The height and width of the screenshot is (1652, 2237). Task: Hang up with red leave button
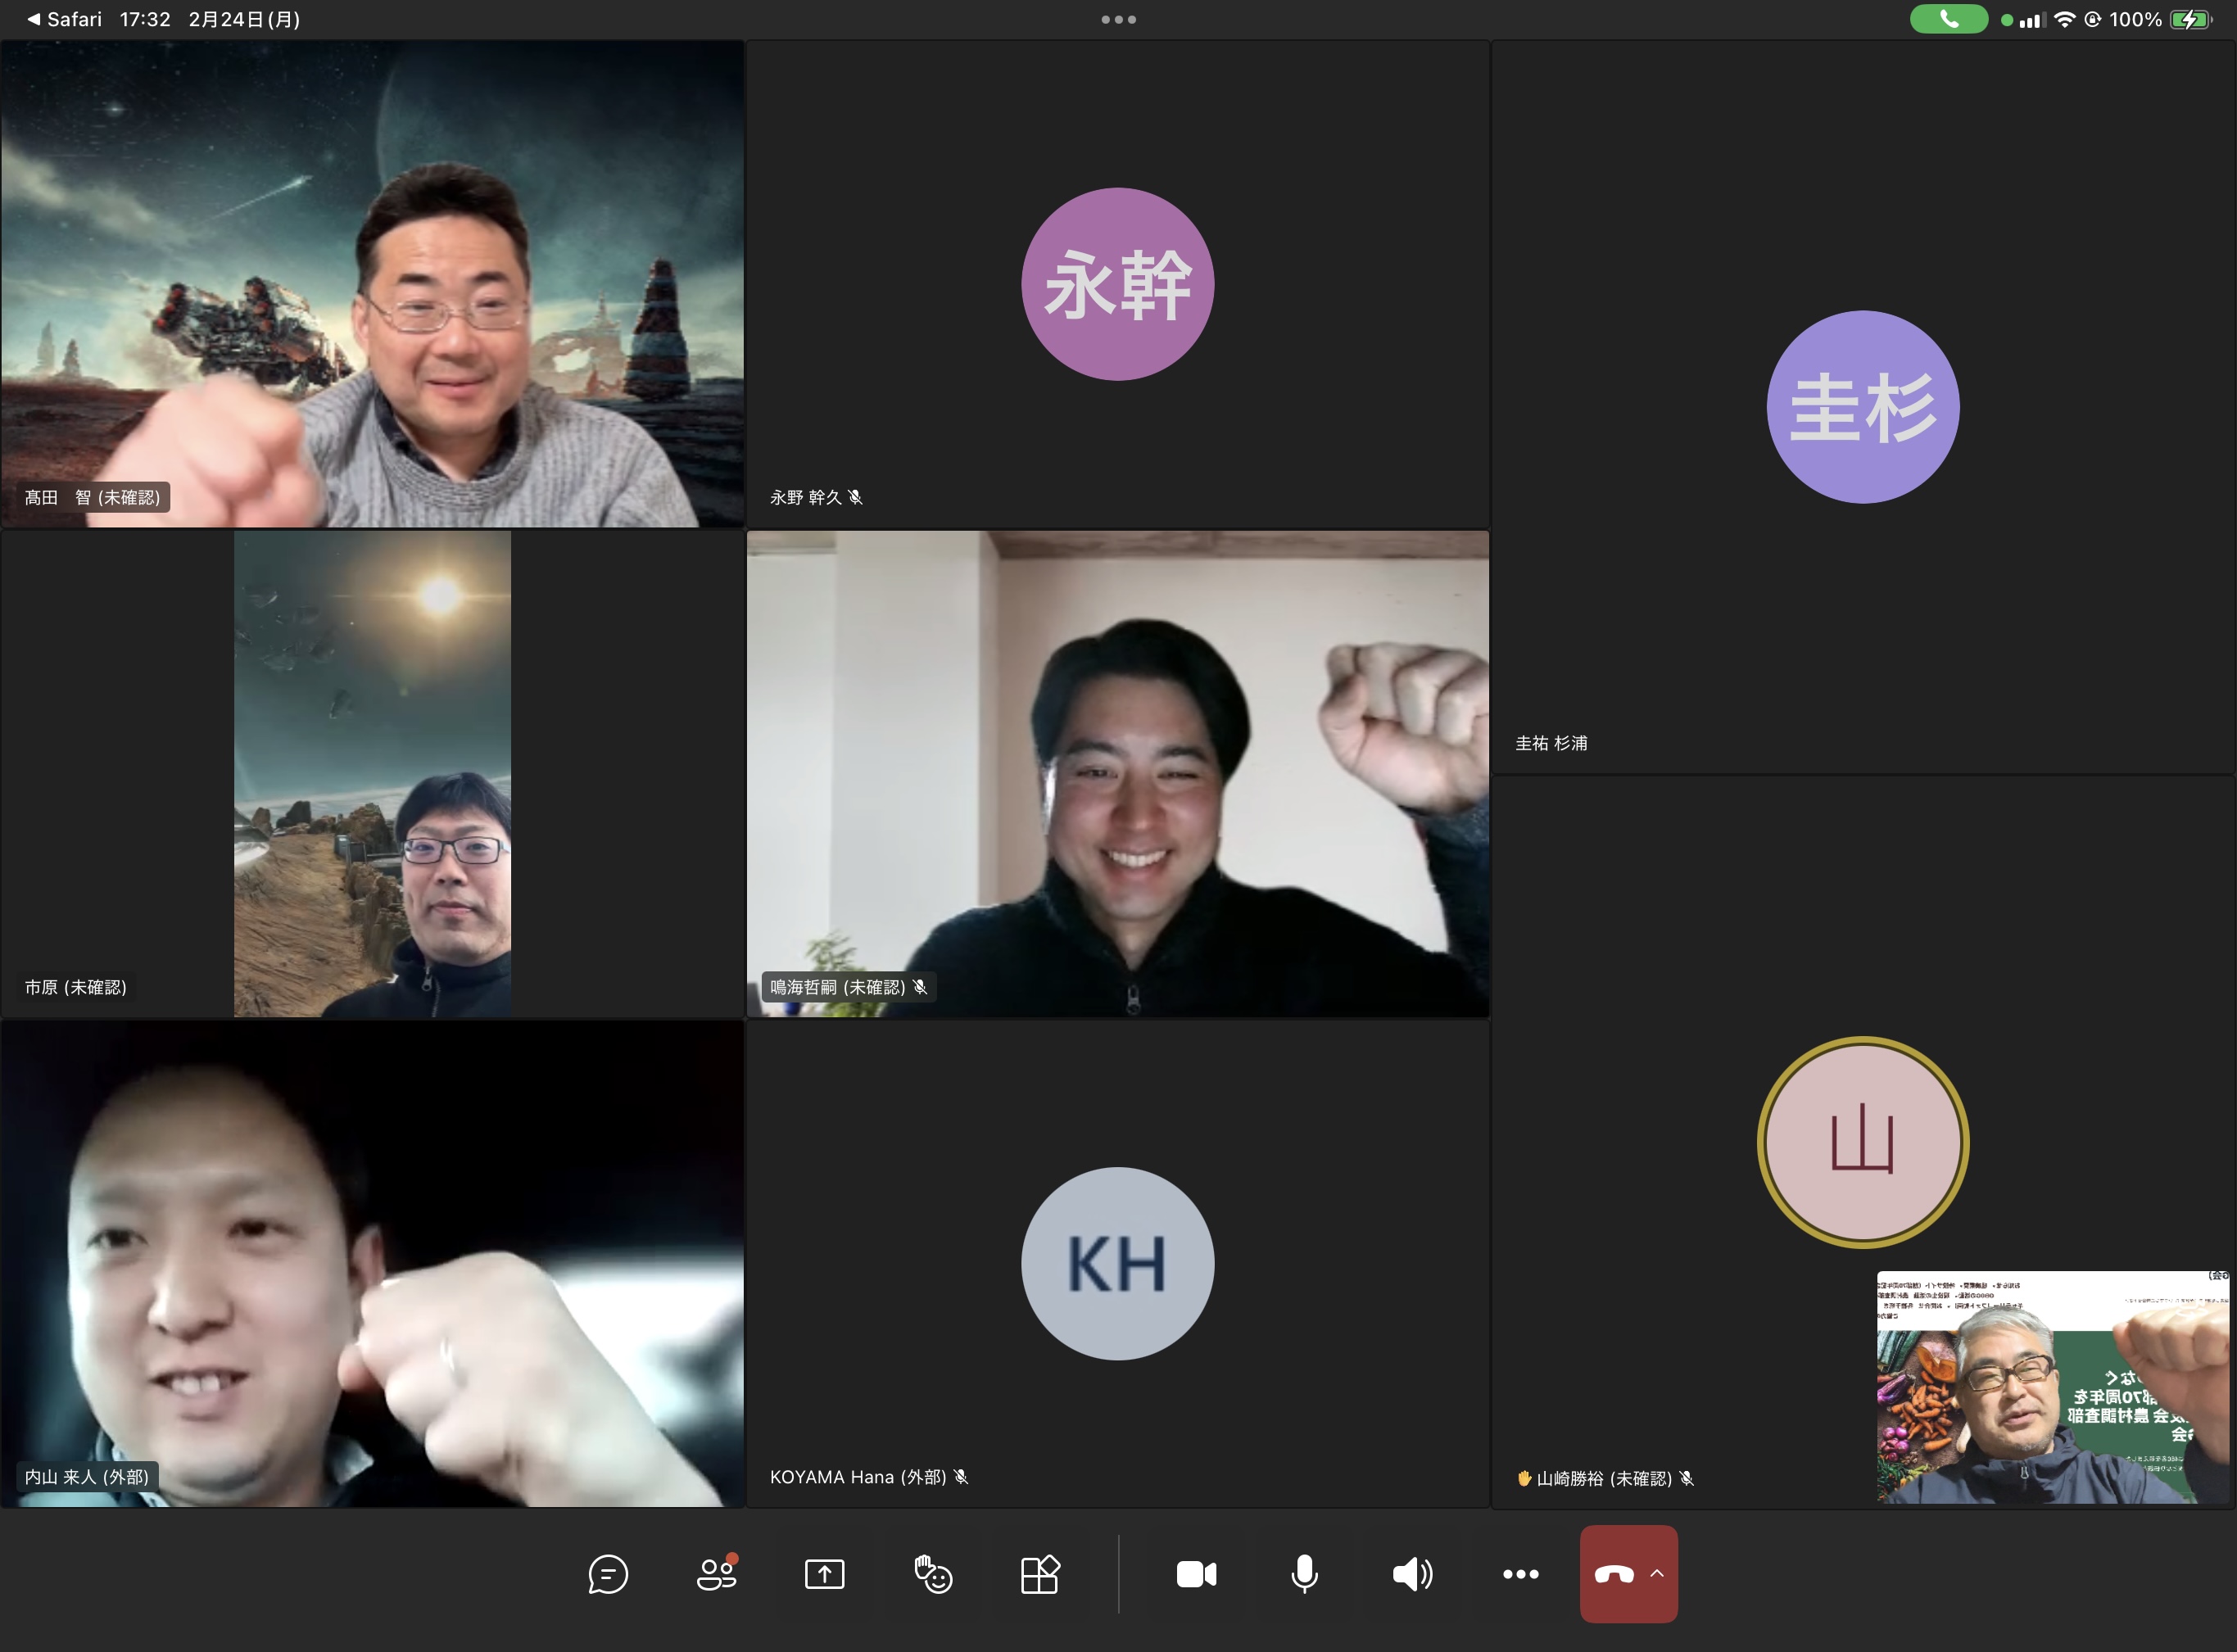tap(1613, 1574)
